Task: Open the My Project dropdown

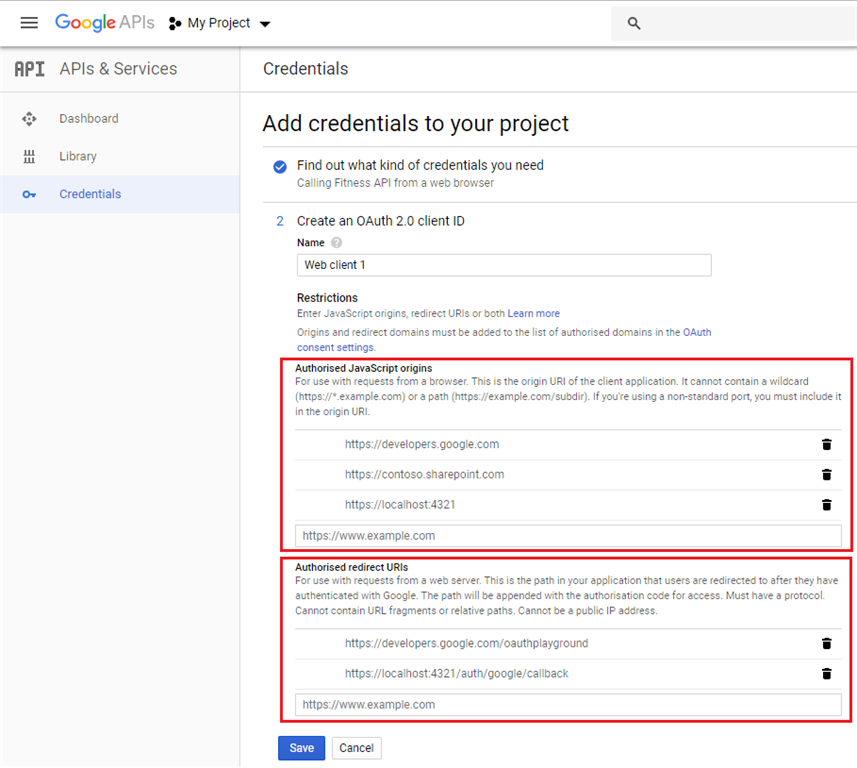Action: coord(219,22)
